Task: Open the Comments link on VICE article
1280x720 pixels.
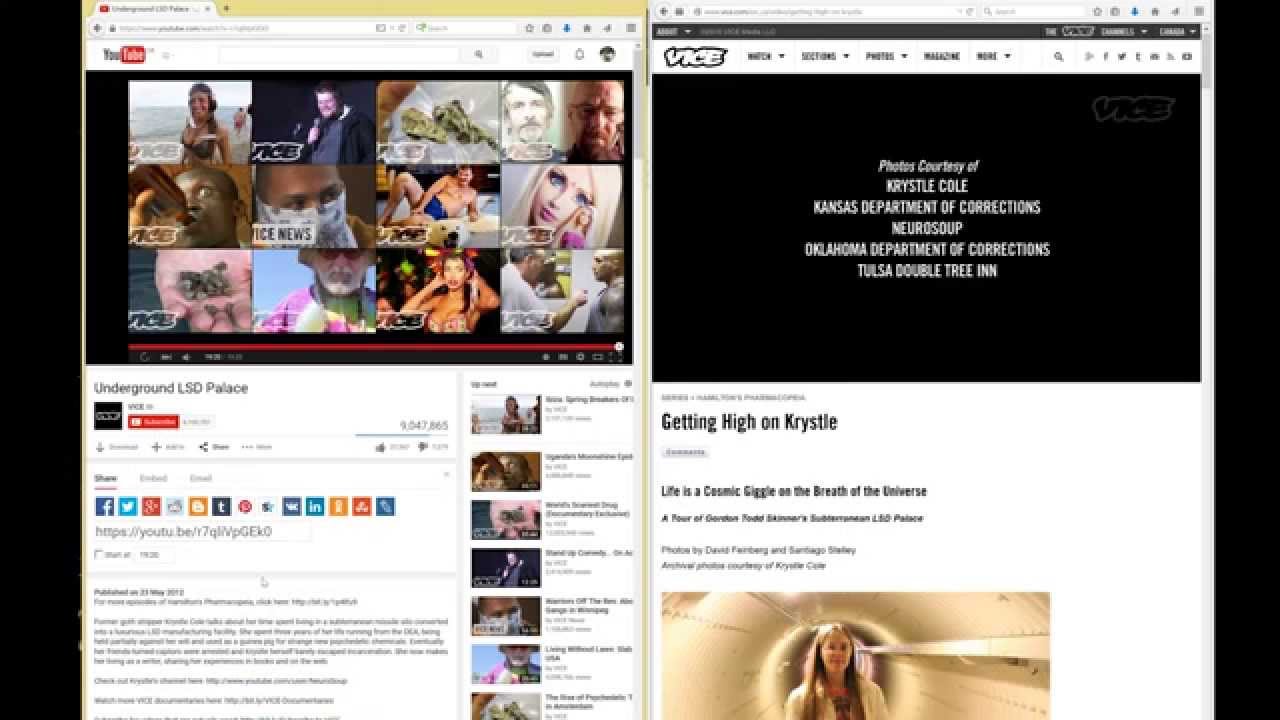Action: (685, 452)
